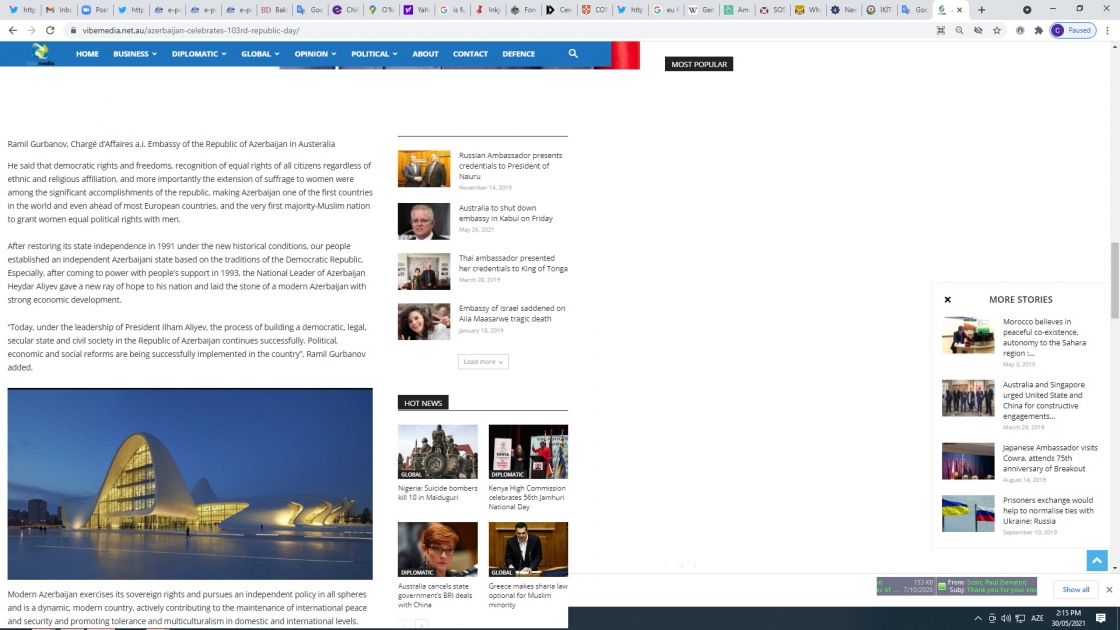
Task: Go to the Contact page
Action: (x=470, y=54)
